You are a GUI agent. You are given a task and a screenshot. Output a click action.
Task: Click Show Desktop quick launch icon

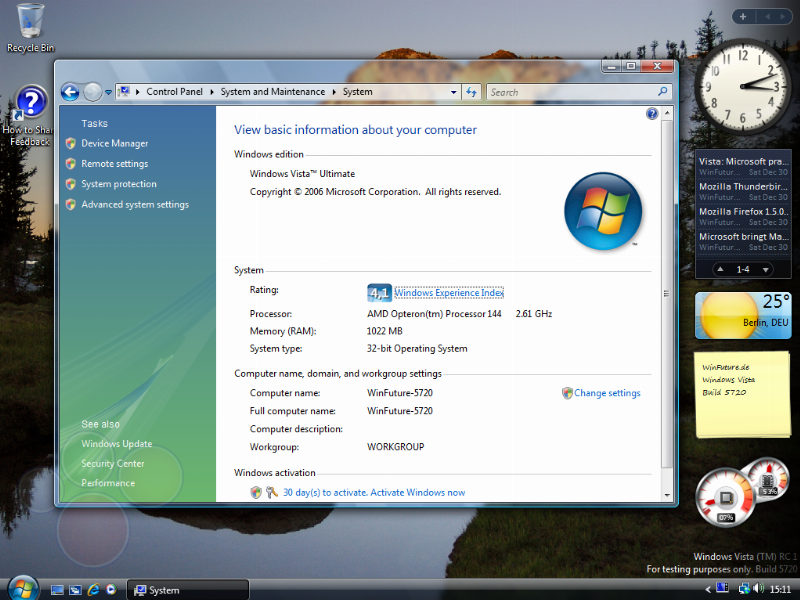pos(57,590)
